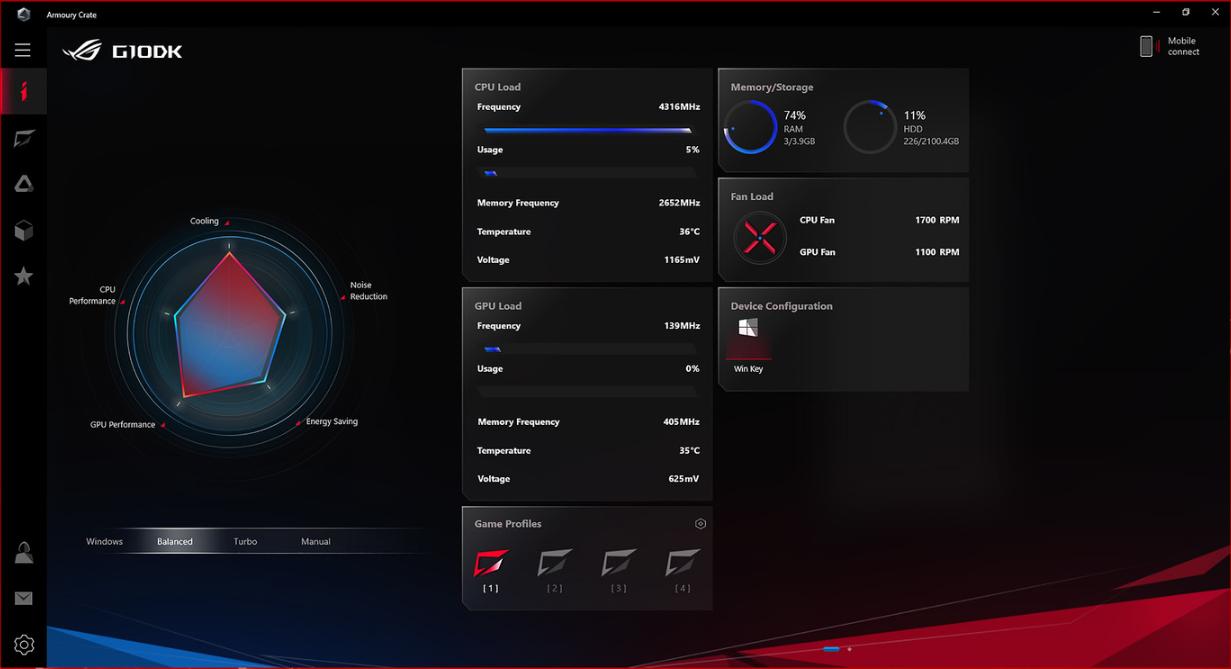Open the Settings gear in sidebar

24,645
